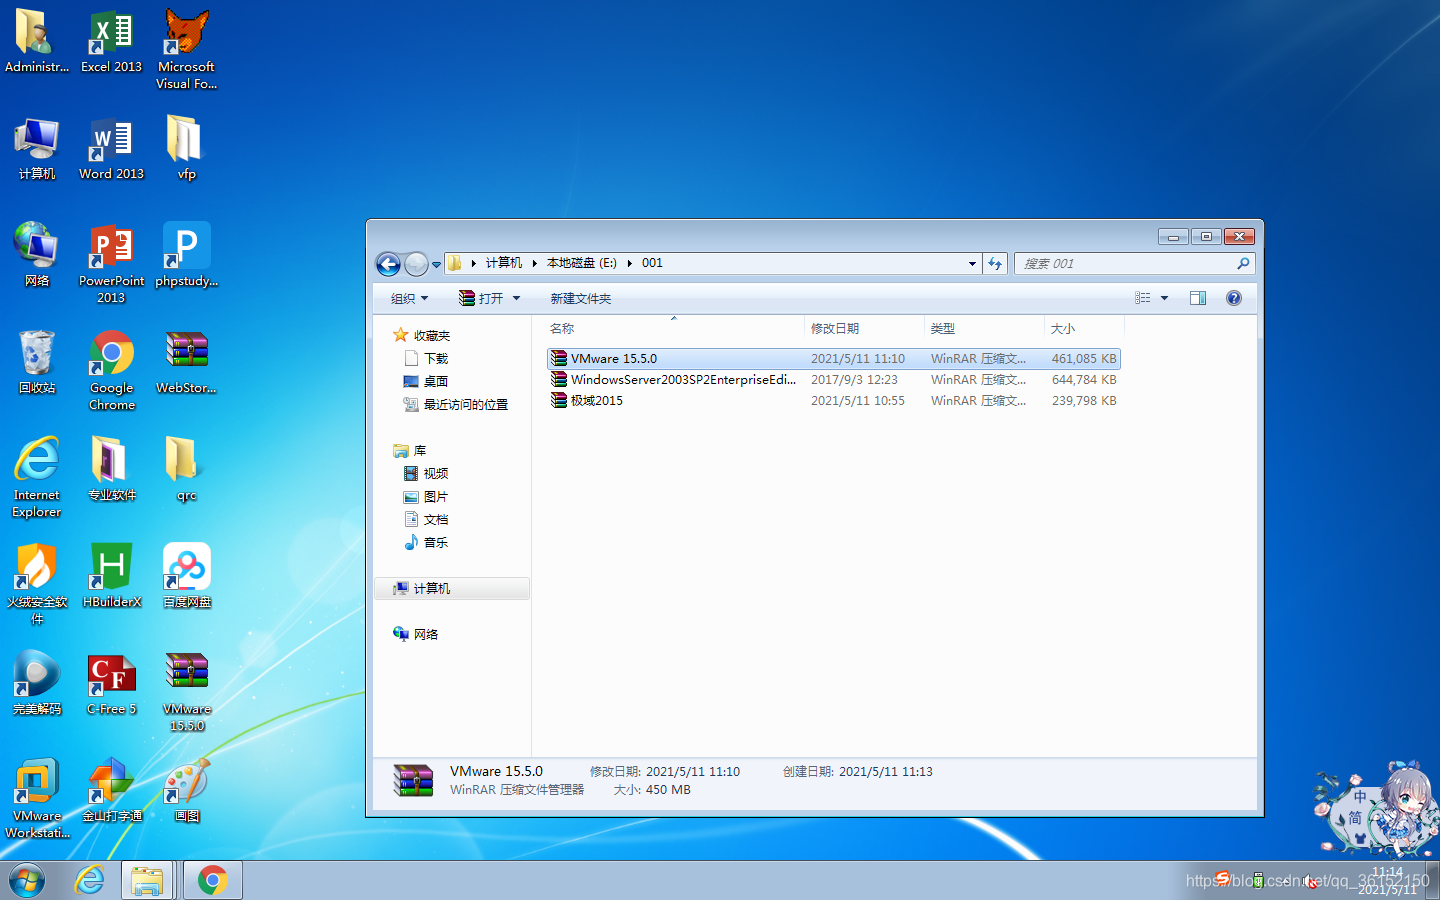Open 金山打字通 desktop shortcut
The width and height of the screenshot is (1440, 900).
(x=111, y=790)
